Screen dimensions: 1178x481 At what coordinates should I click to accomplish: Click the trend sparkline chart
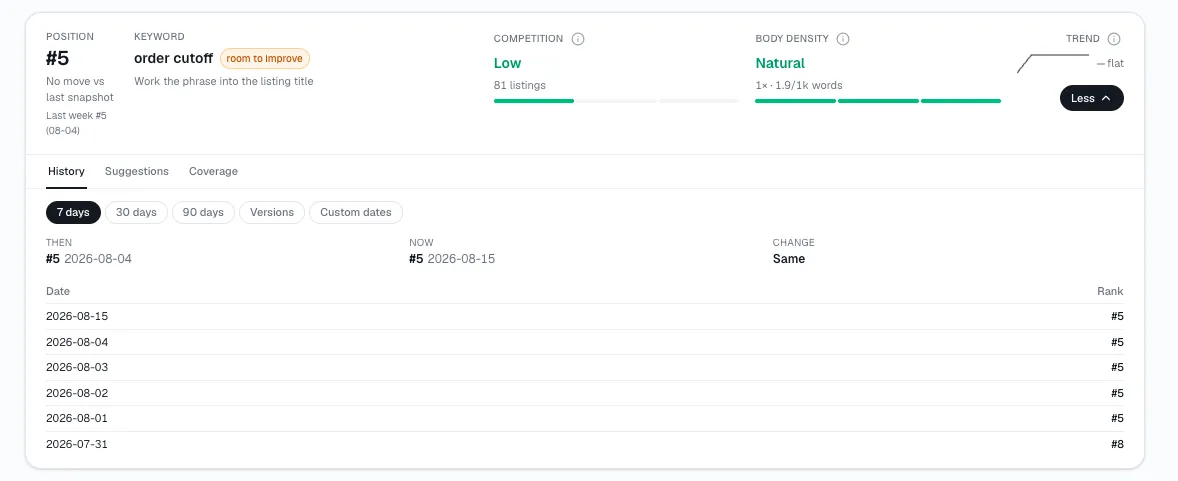[1053, 63]
